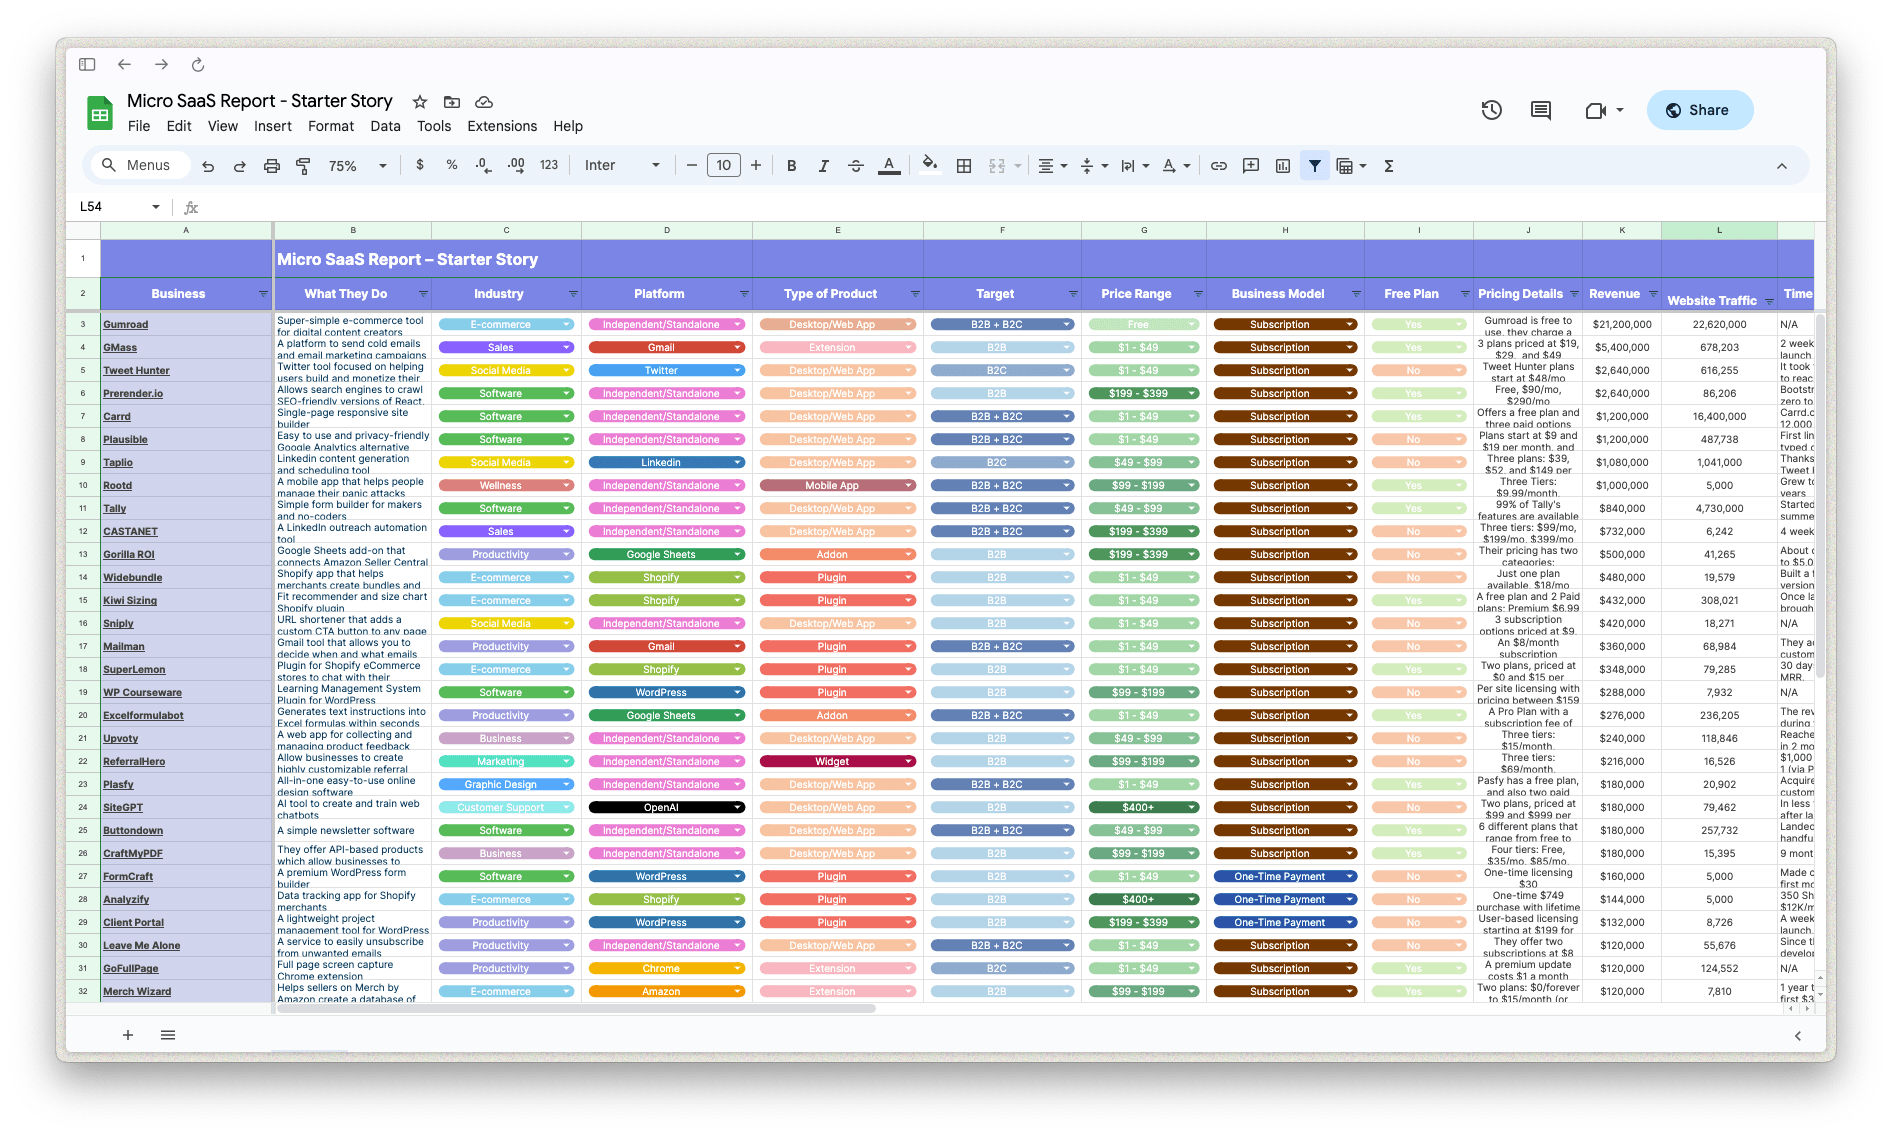
Task: Open the Format menu
Action: (330, 126)
